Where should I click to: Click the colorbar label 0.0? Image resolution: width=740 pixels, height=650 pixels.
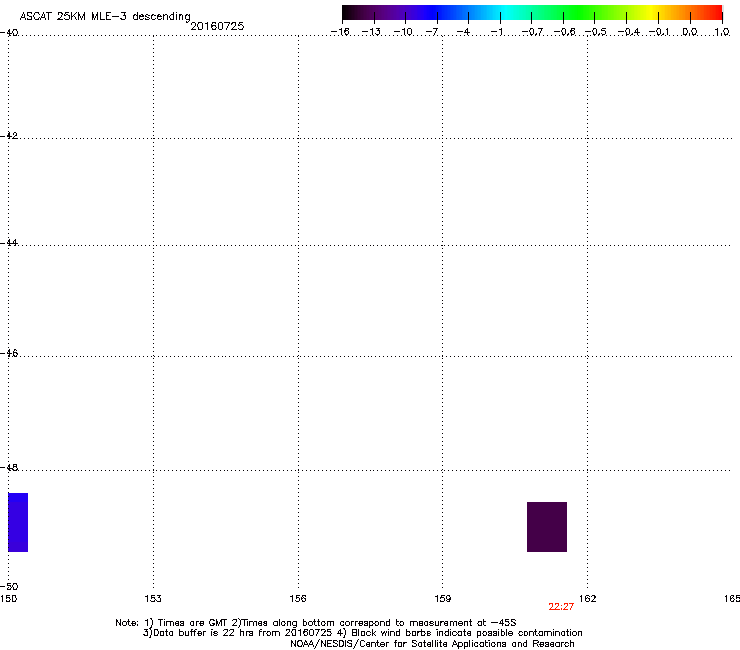coord(690,32)
